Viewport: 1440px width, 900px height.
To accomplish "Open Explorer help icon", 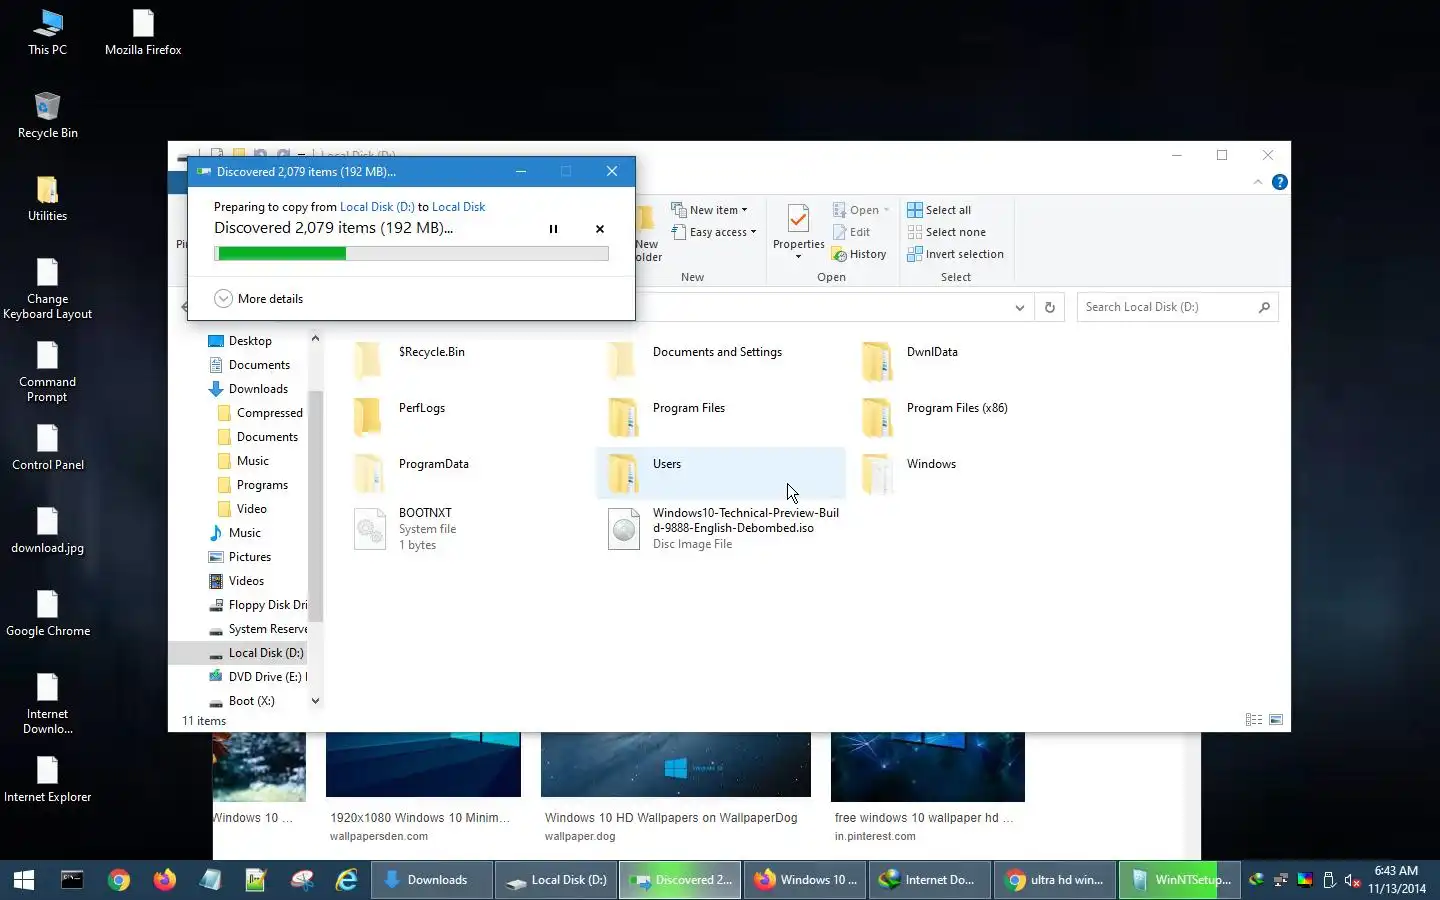I will click(1279, 182).
